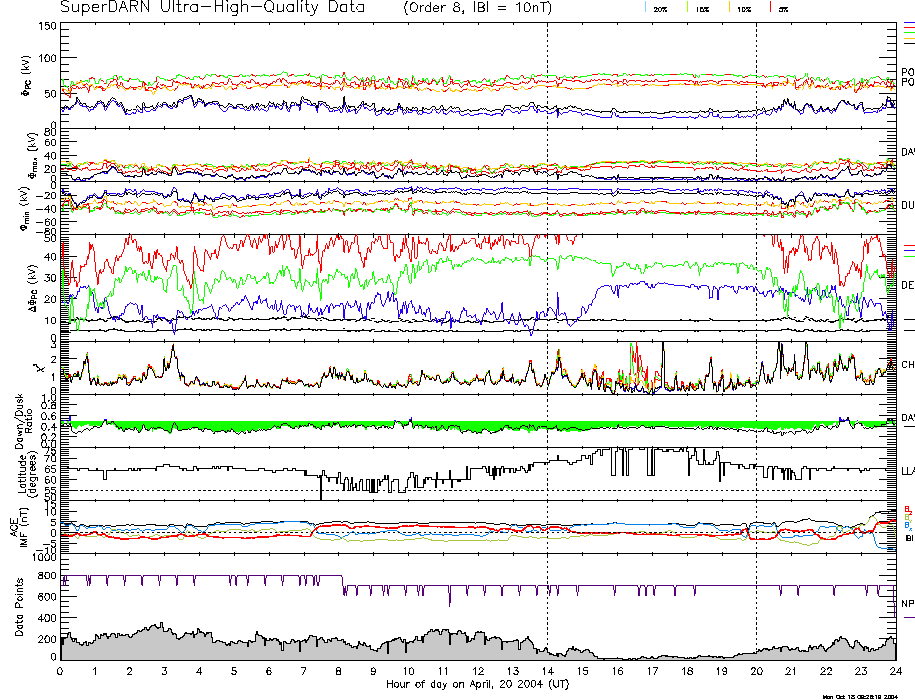Click the 20% legend entry at top
This screenshot has width=915, height=700.
point(660,9)
